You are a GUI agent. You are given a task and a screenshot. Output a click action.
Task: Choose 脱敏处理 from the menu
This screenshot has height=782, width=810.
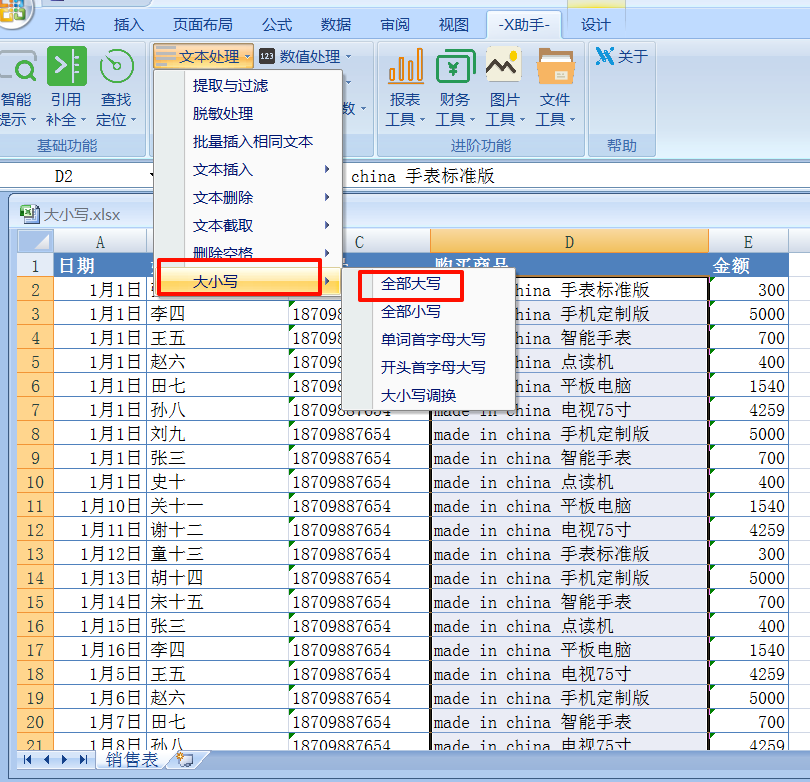point(223,113)
